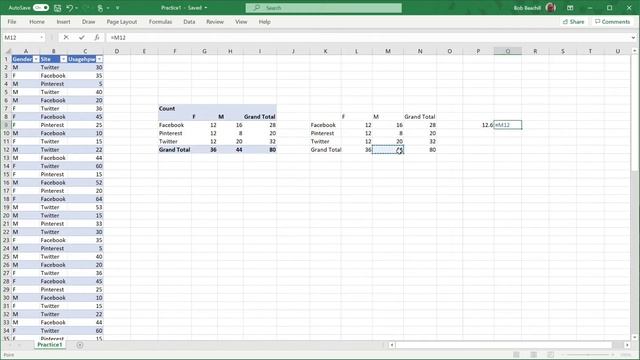Open the File menu

click(x=12, y=22)
